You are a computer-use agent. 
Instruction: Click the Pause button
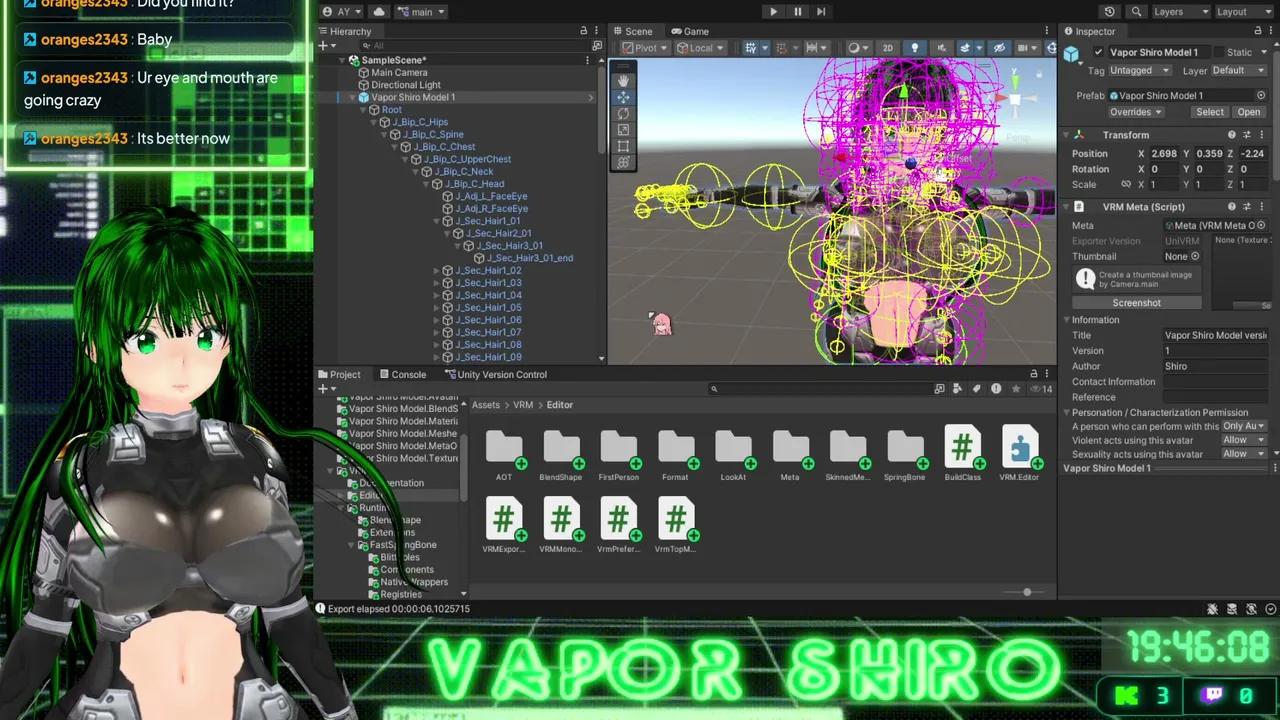tap(797, 12)
